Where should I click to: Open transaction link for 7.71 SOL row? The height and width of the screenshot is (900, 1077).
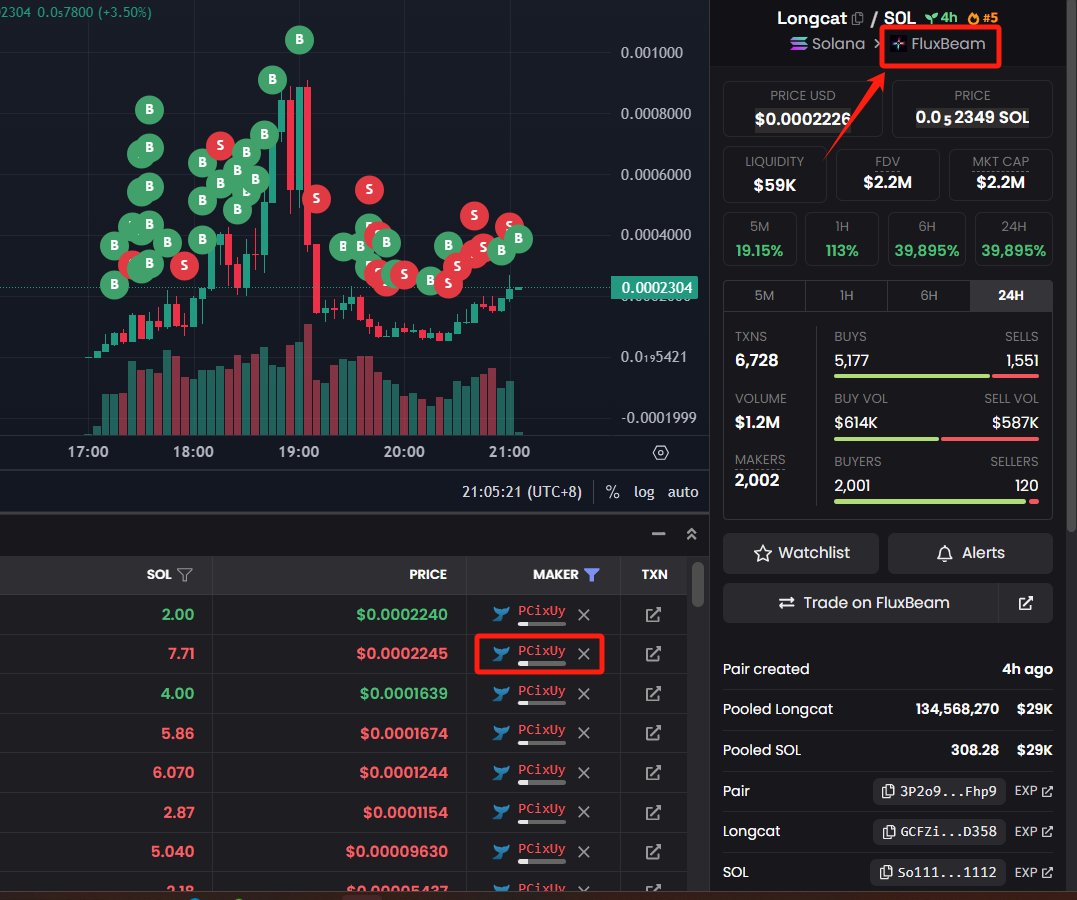[x=653, y=654]
